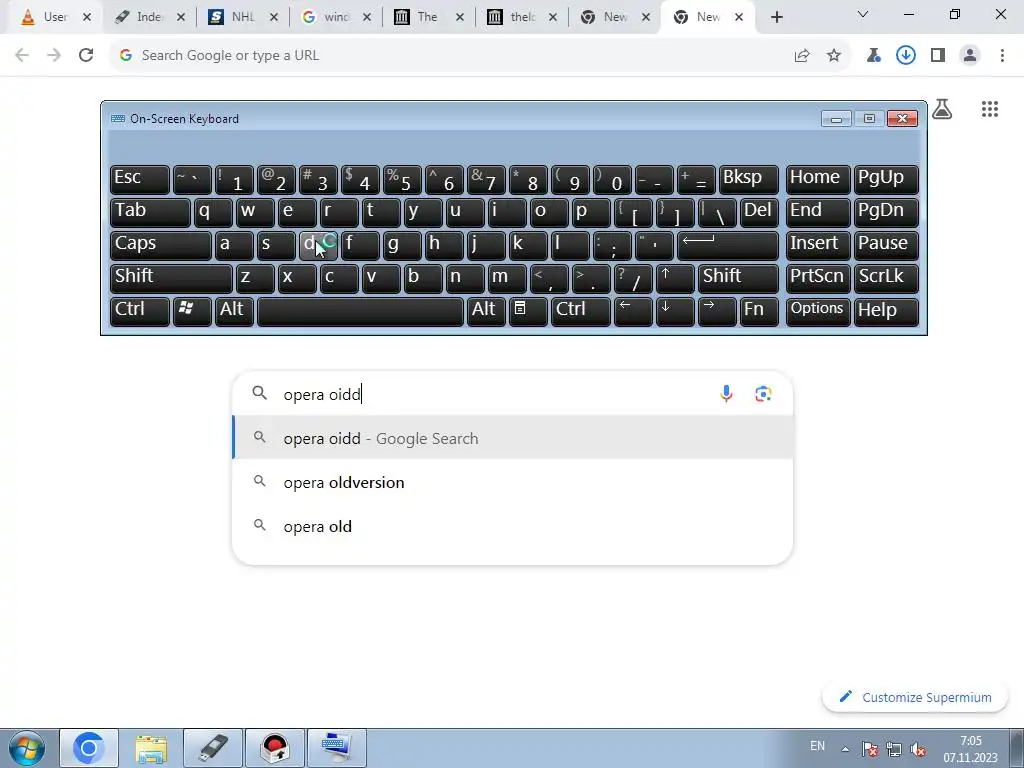Click the up arrow key on keyboard
The width and height of the screenshot is (1024, 768).
pos(675,278)
